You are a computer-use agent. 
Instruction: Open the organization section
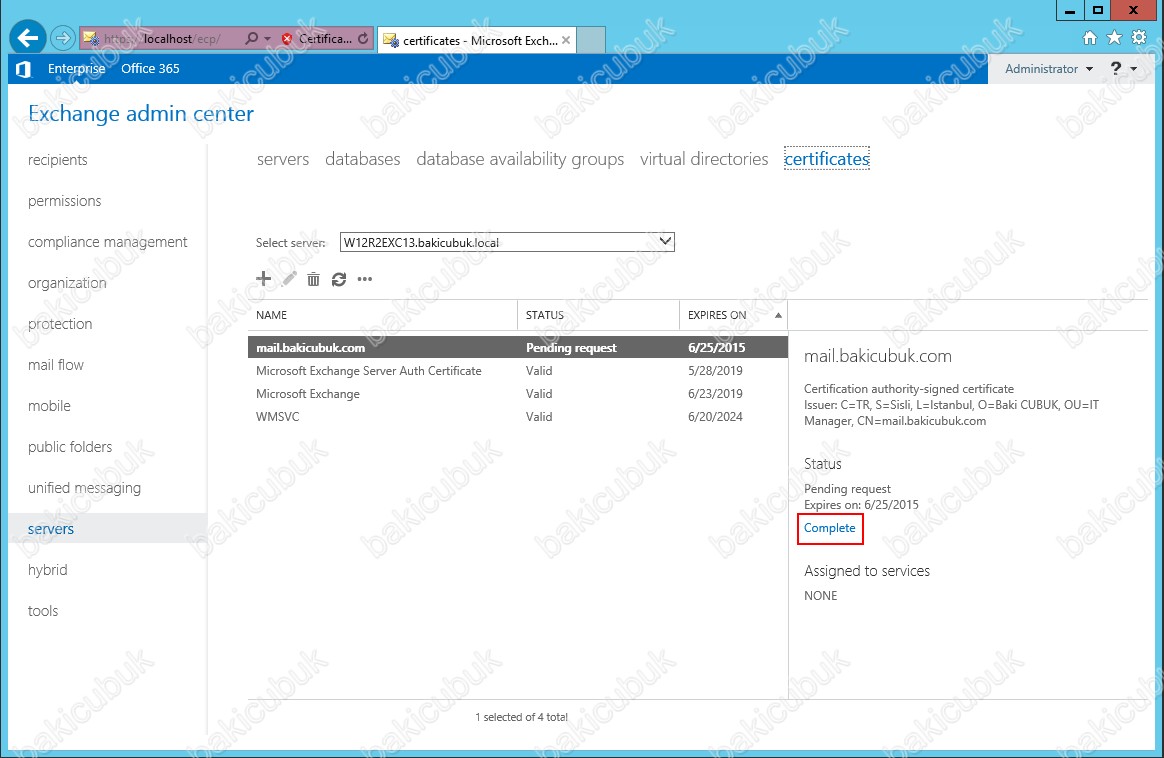pos(67,283)
